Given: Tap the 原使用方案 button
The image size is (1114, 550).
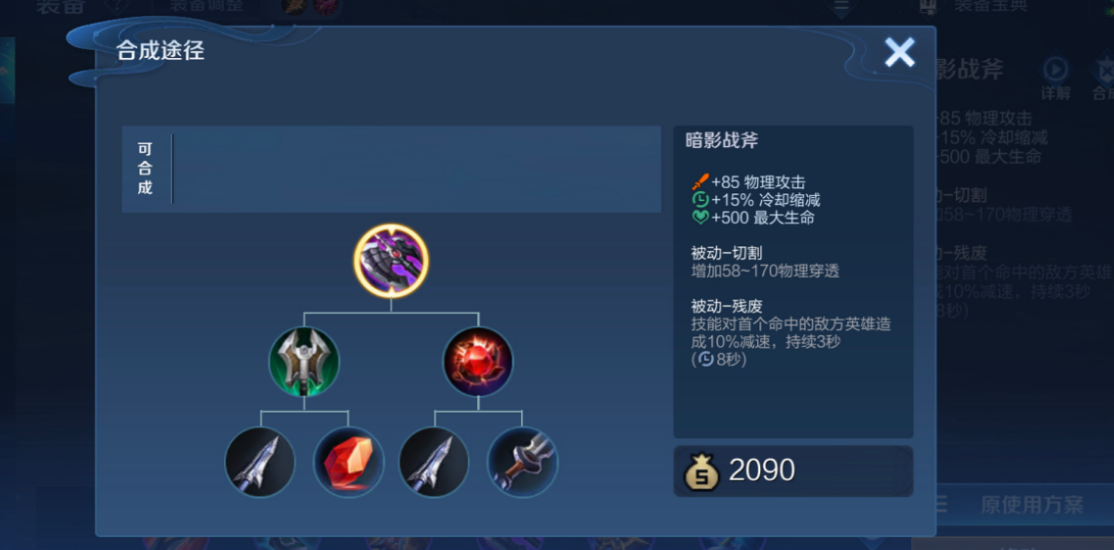Looking at the screenshot, I should click(1032, 505).
